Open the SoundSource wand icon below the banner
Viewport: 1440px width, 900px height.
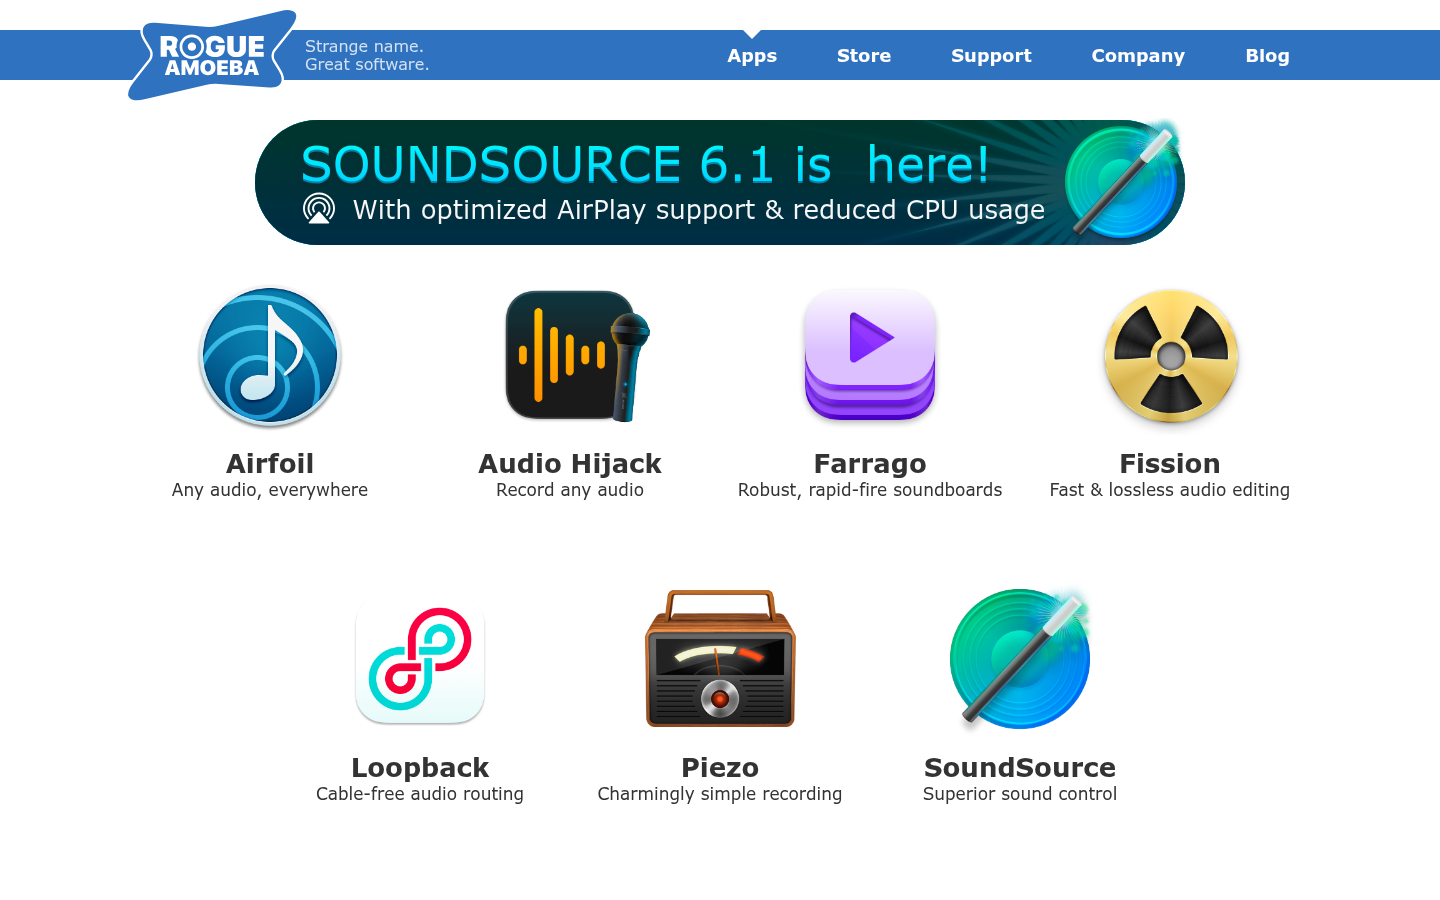pyautogui.click(x=1020, y=657)
